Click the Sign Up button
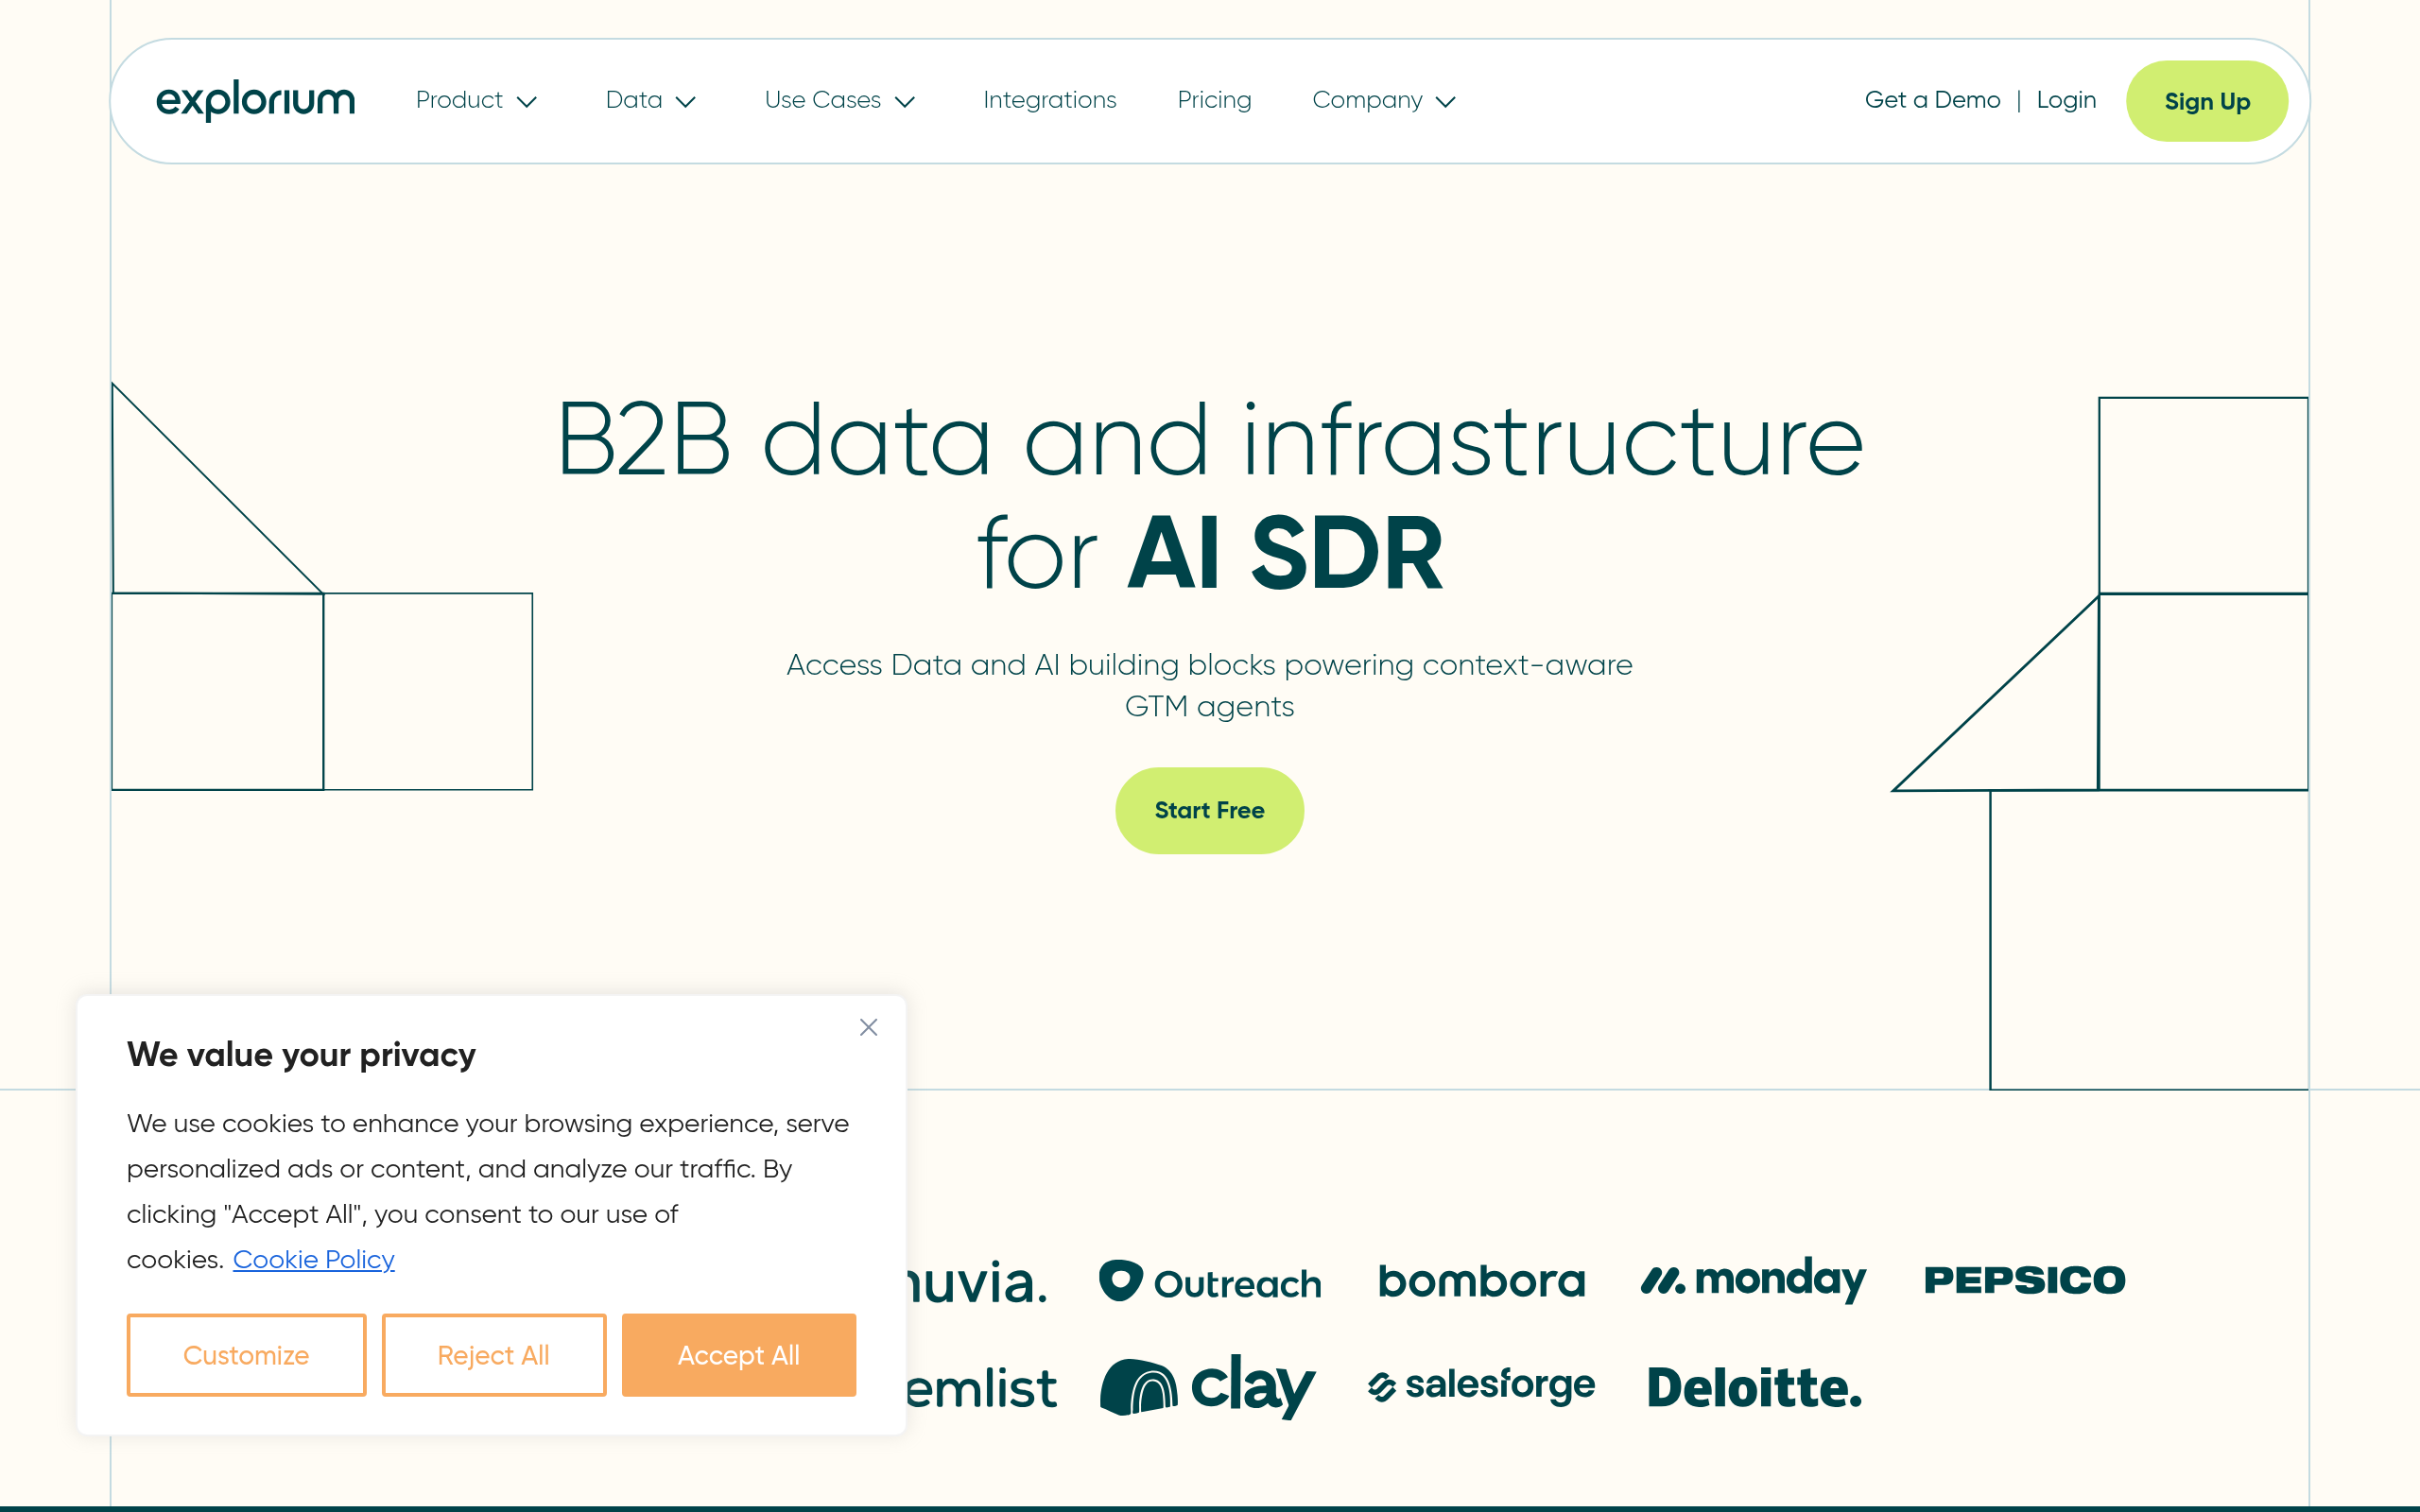Image resolution: width=2420 pixels, height=1512 pixels. tap(2207, 101)
